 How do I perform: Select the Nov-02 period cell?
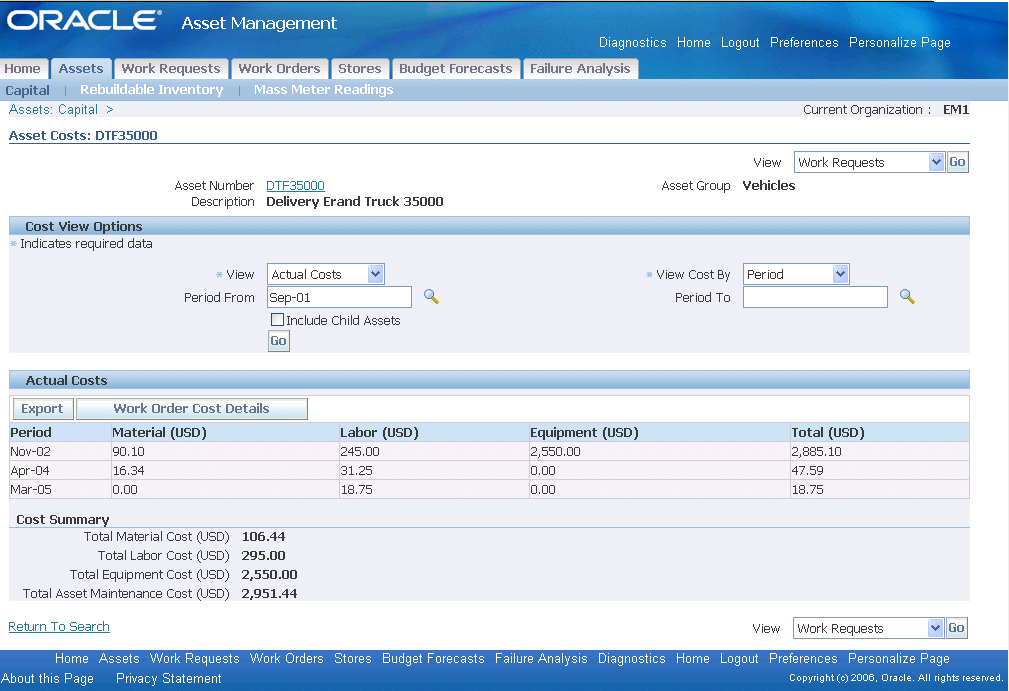click(60, 452)
